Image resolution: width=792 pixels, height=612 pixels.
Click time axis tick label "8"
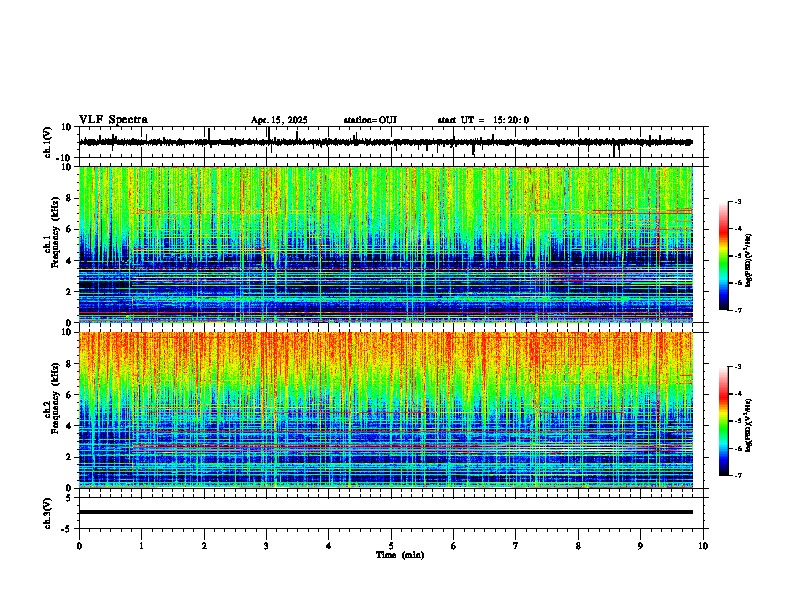578,546
